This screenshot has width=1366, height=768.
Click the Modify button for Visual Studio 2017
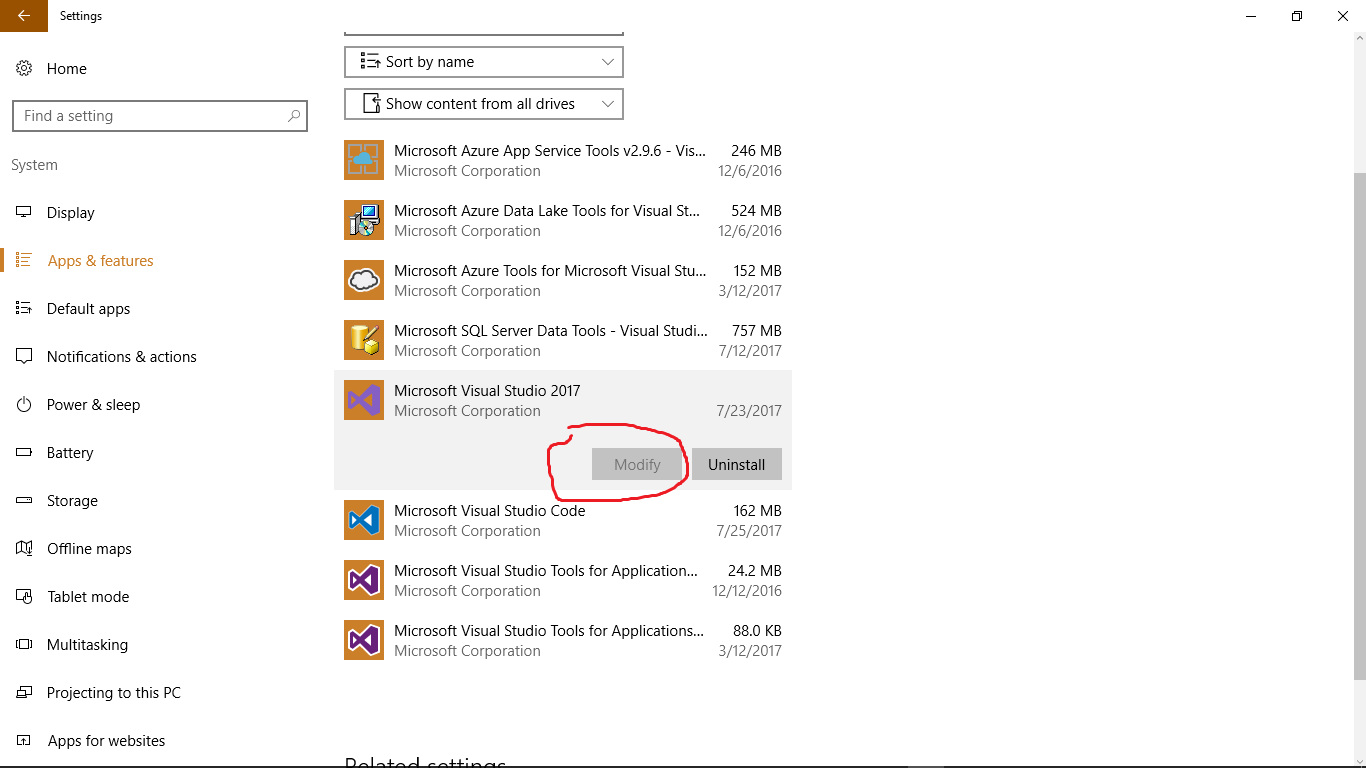(x=637, y=464)
